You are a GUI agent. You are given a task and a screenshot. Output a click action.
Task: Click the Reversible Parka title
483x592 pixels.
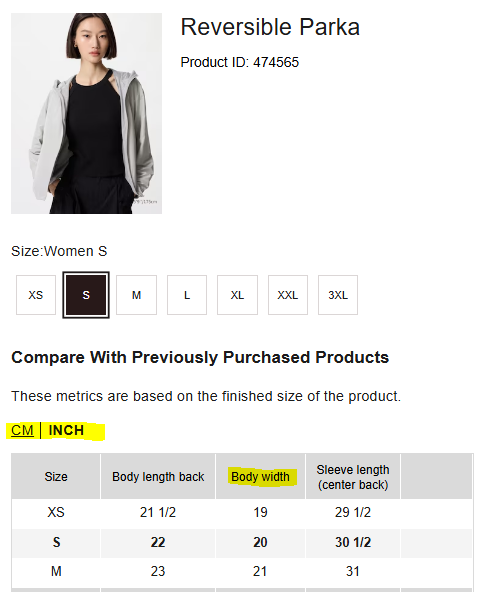tap(270, 27)
